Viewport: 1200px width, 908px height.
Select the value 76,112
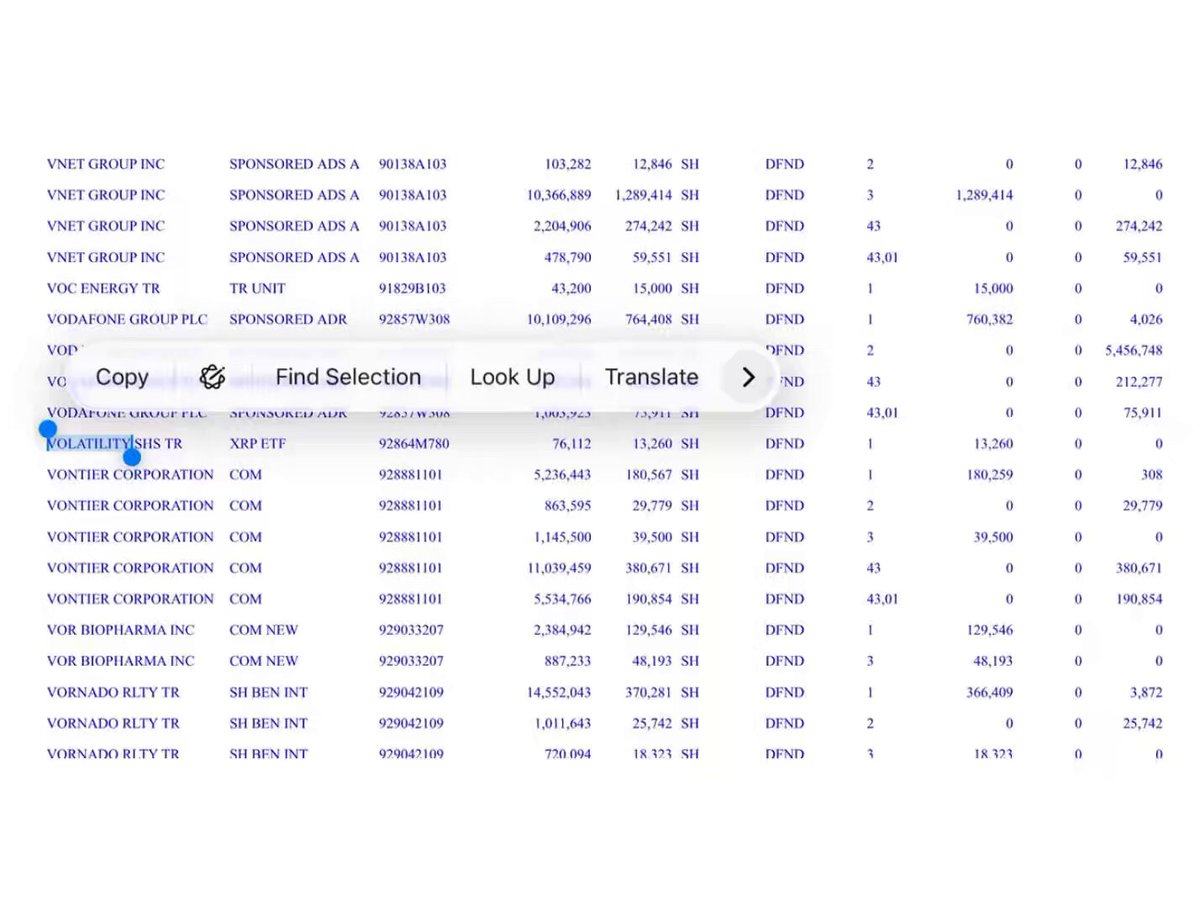click(x=571, y=444)
